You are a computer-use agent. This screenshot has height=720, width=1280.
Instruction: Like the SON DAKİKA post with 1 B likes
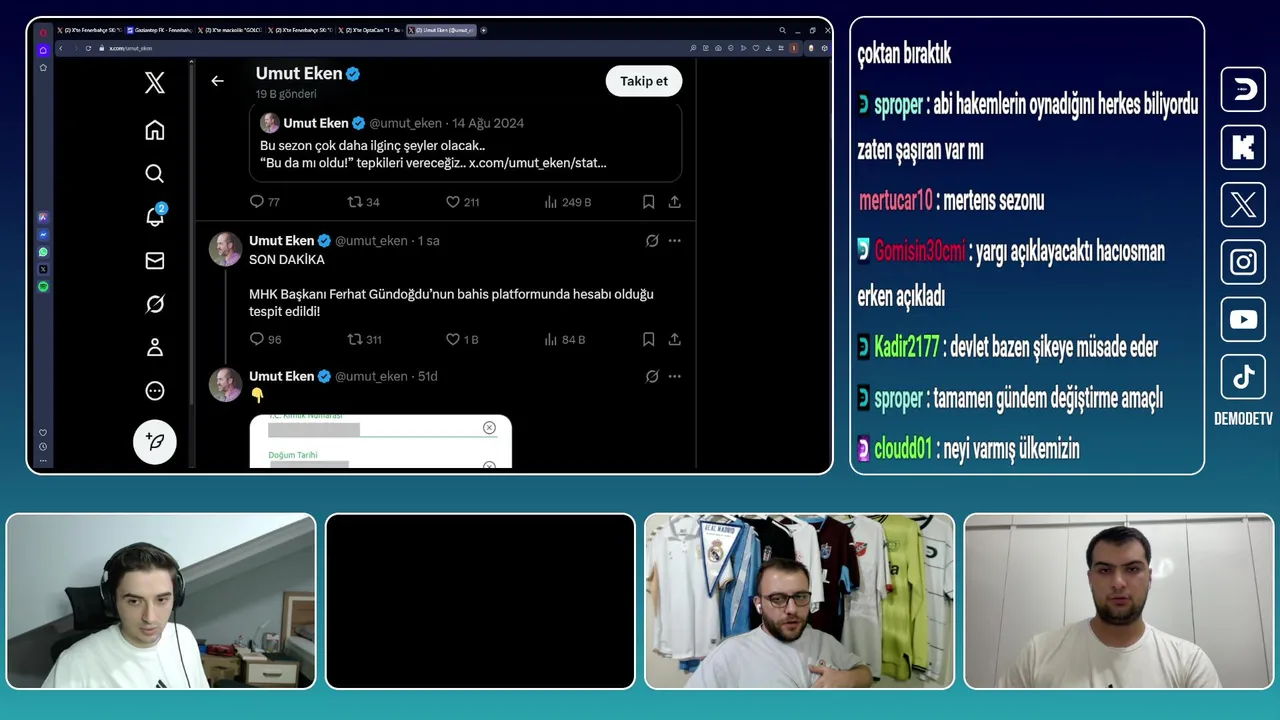click(x=462, y=339)
